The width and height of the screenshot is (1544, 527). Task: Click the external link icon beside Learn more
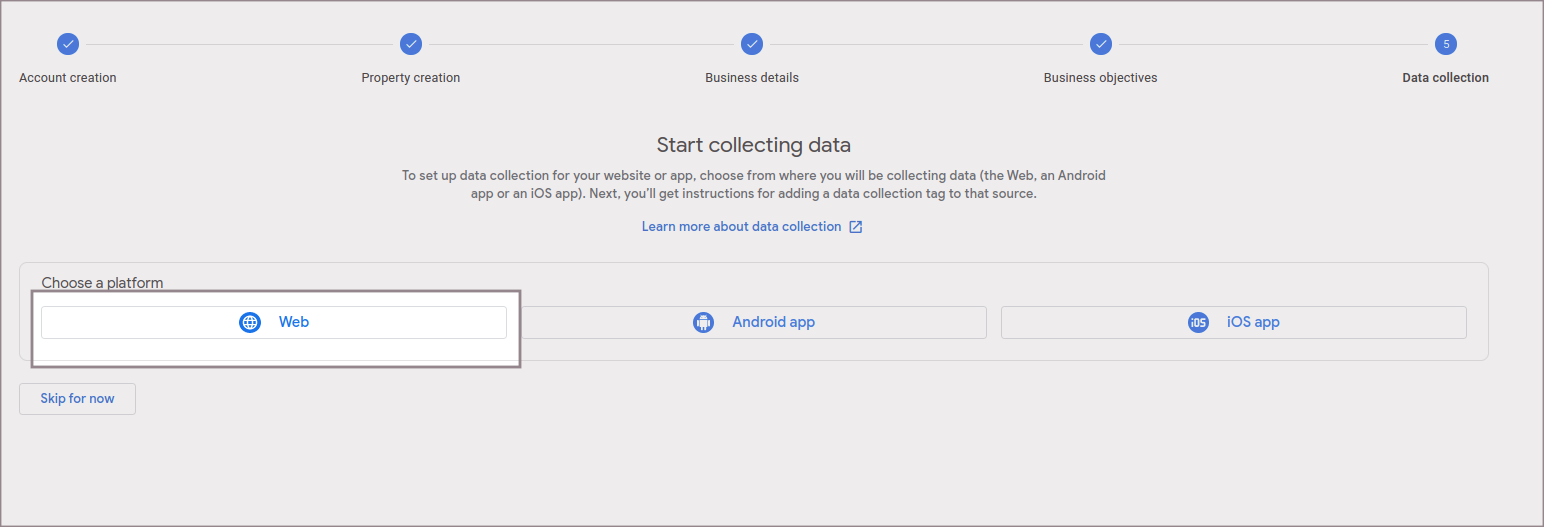(856, 227)
